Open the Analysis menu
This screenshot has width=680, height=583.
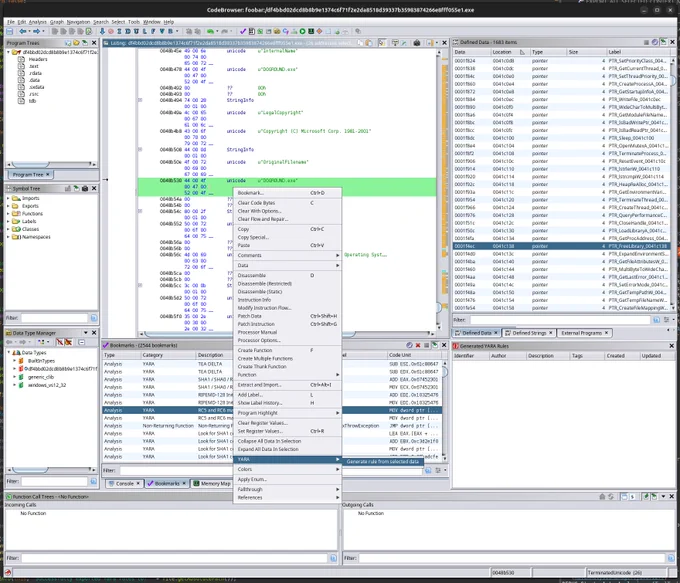point(37,22)
